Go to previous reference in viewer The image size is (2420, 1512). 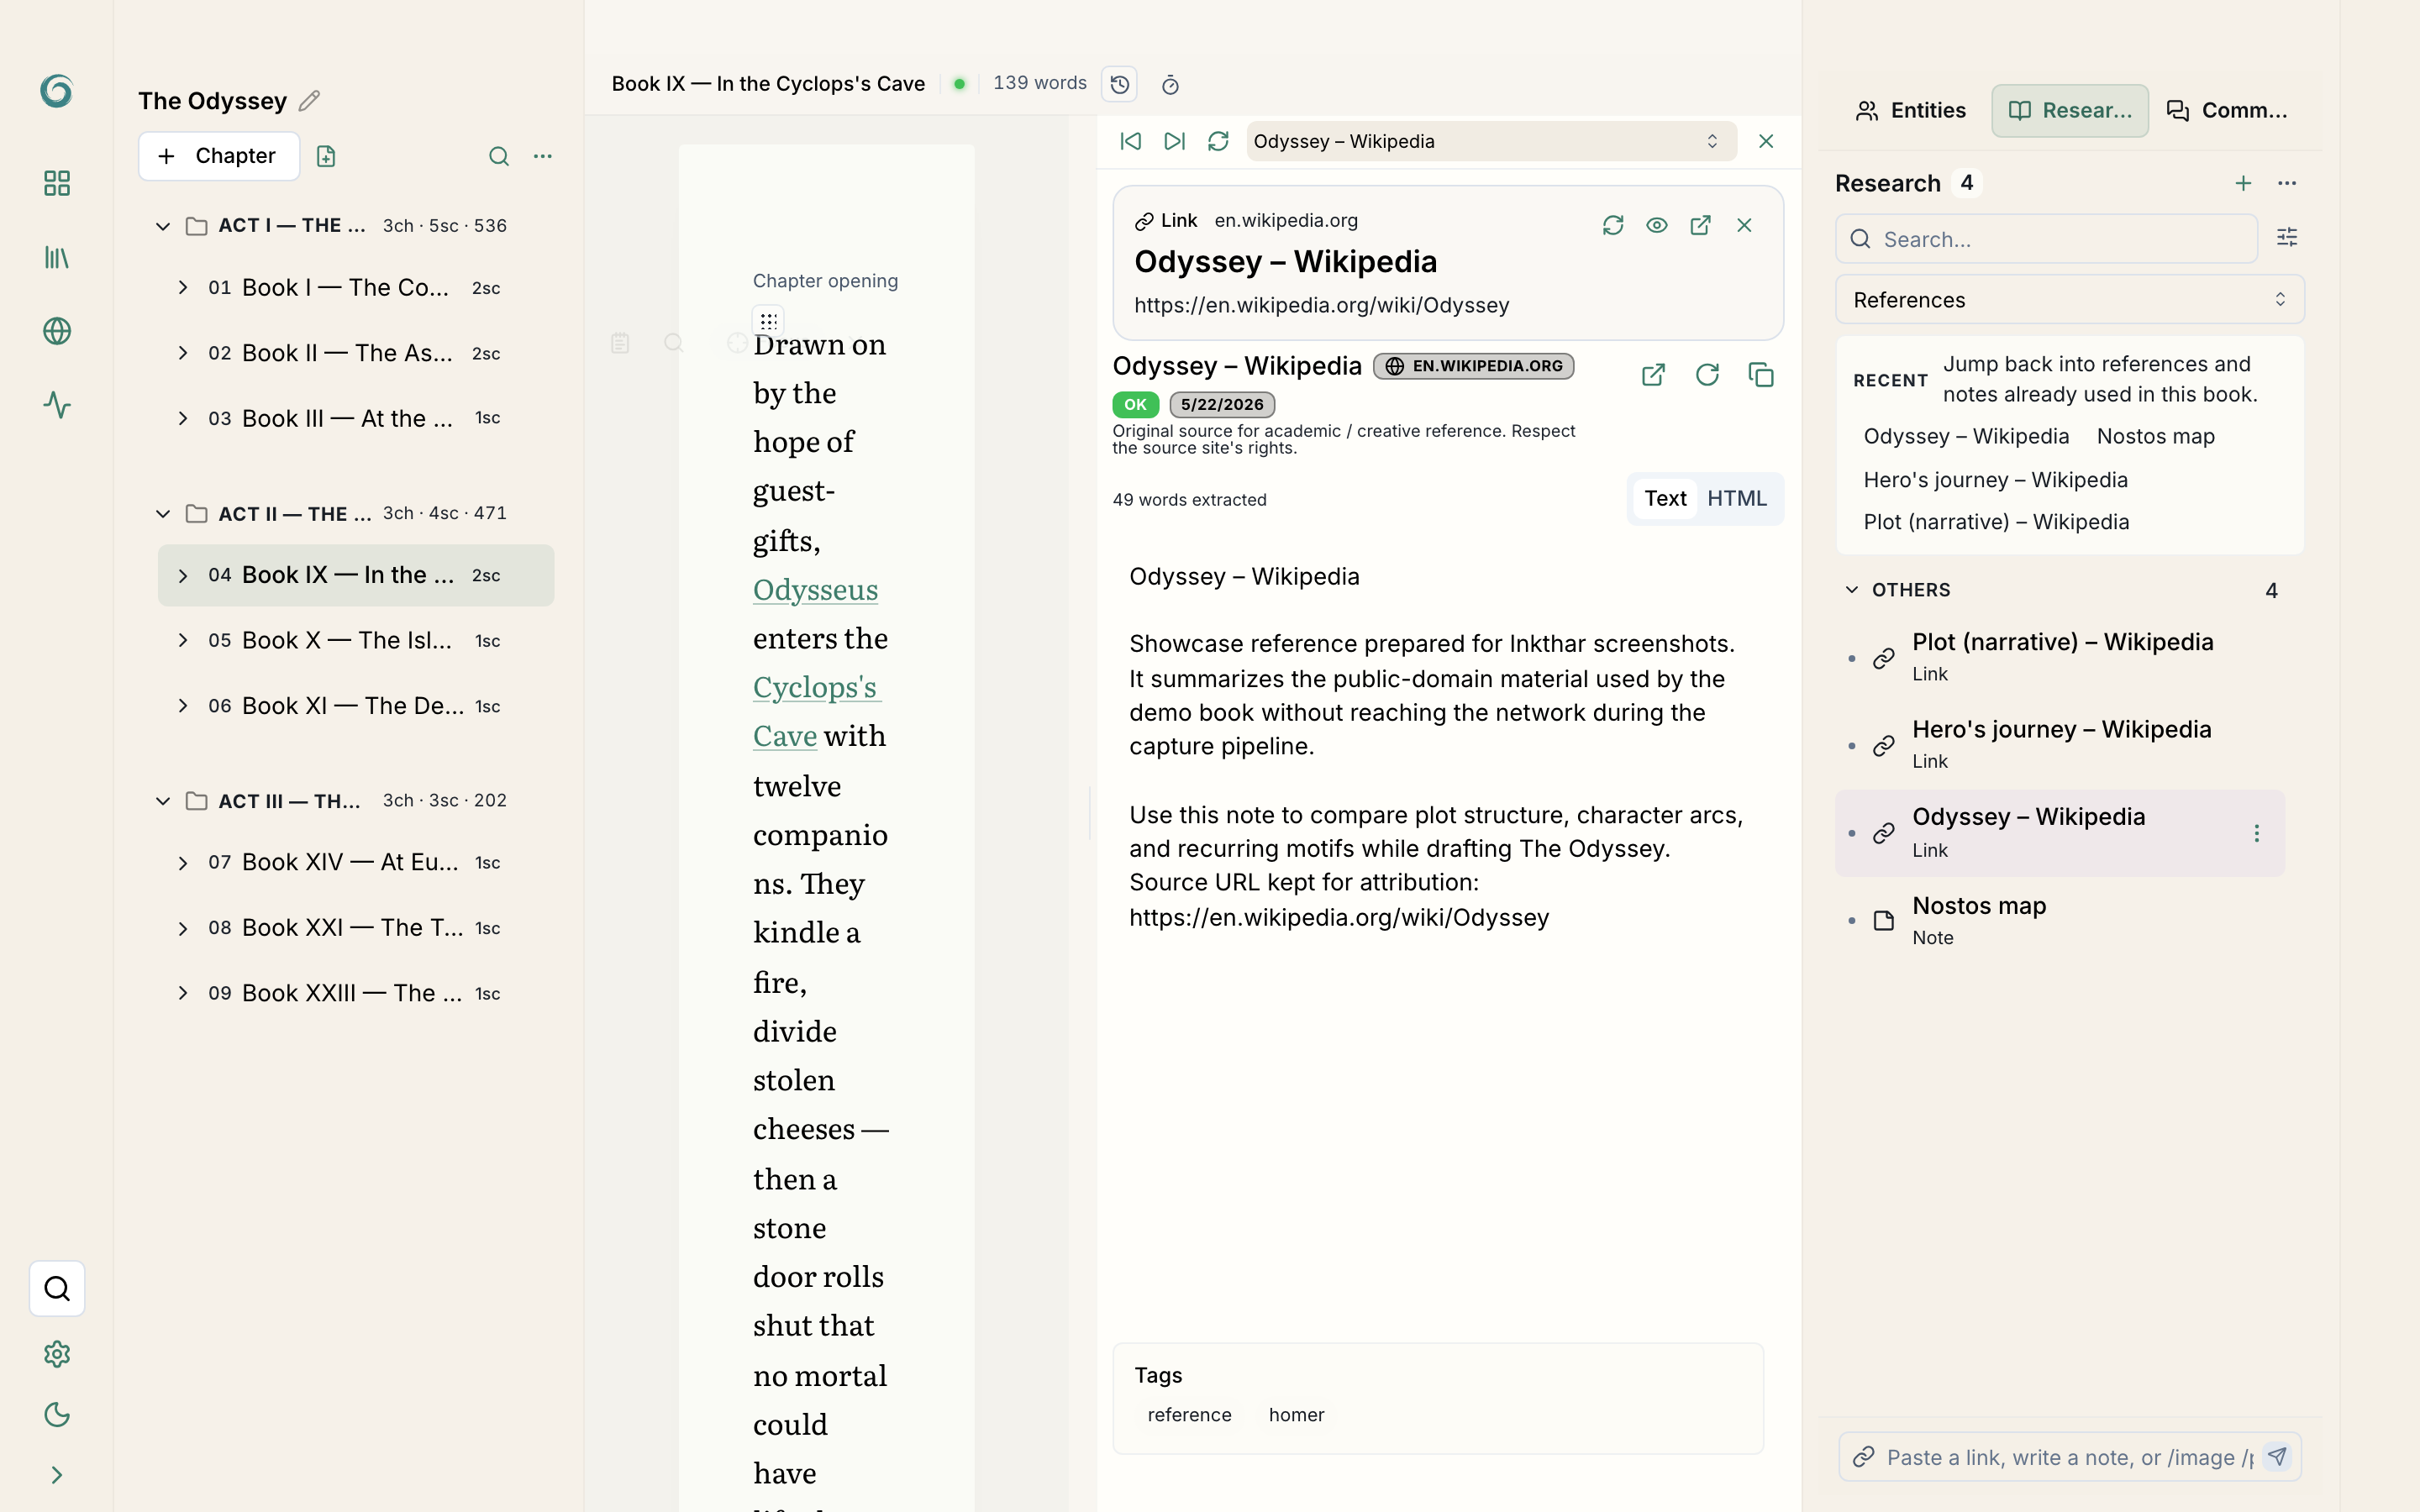[x=1131, y=141]
